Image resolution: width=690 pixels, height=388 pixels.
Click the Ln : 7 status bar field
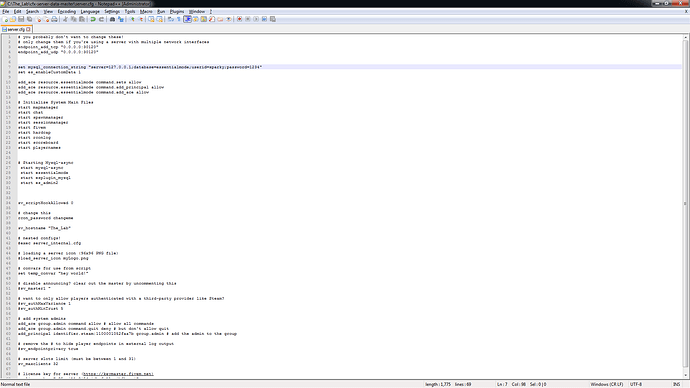502,384
